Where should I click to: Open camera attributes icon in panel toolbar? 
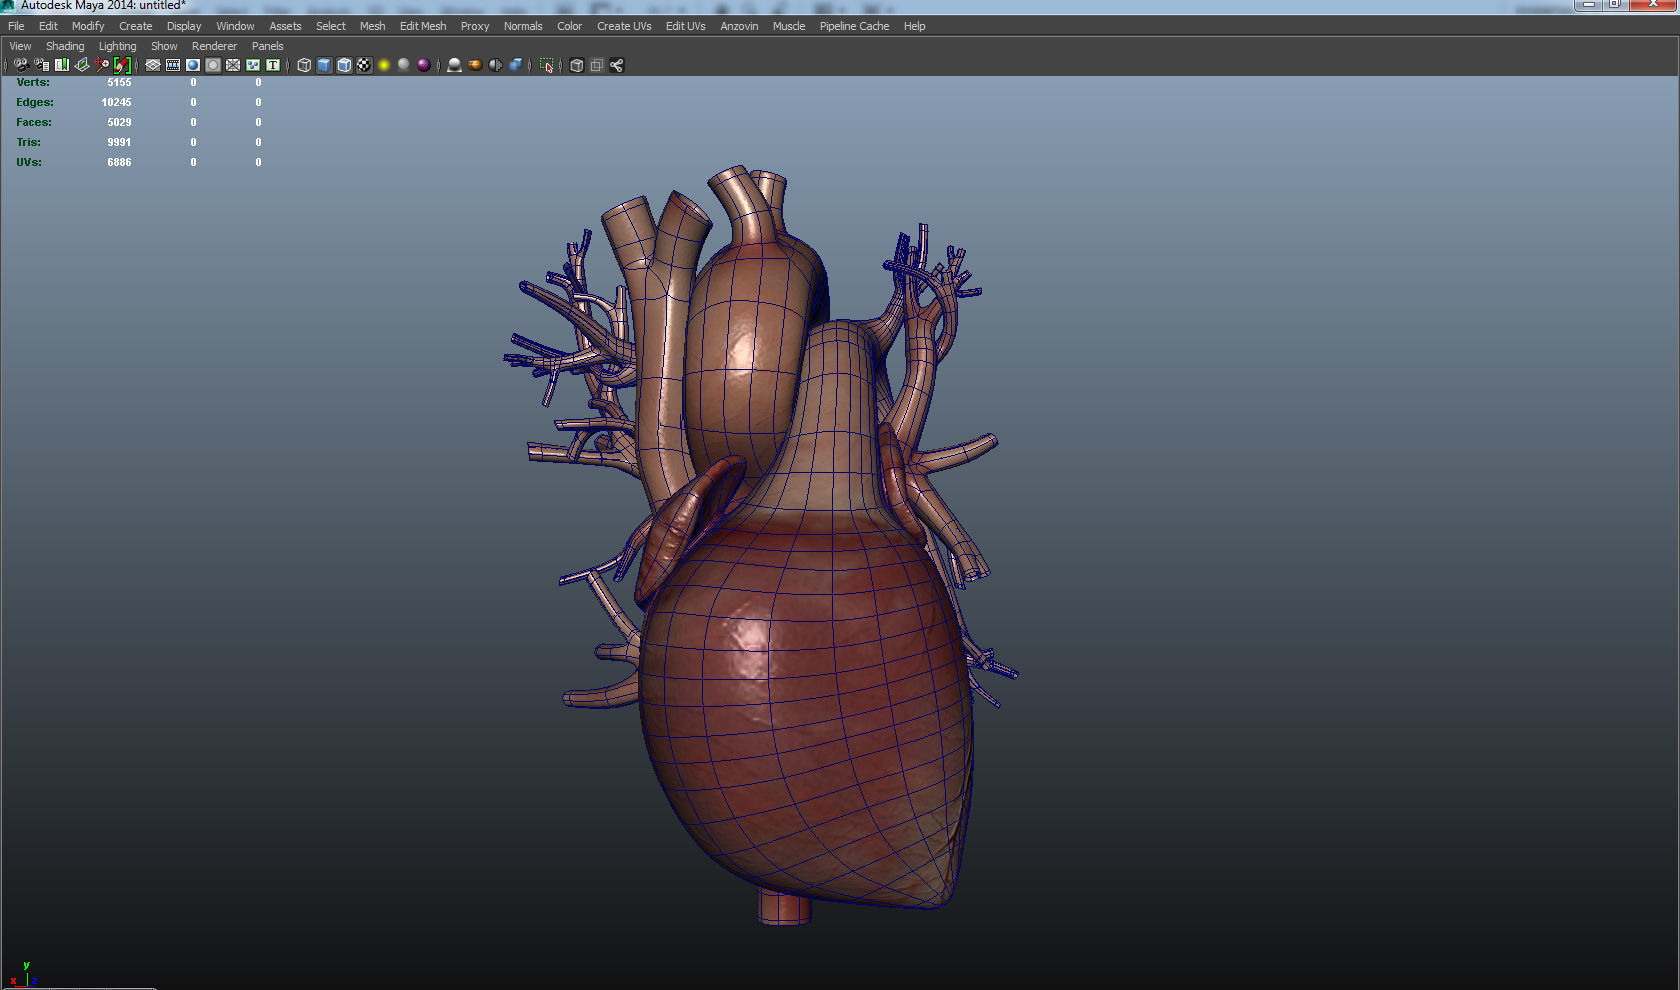[x=42, y=65]
